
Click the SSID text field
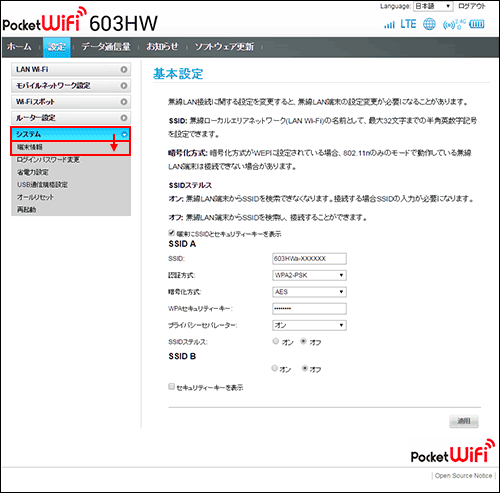pos(309,259)
